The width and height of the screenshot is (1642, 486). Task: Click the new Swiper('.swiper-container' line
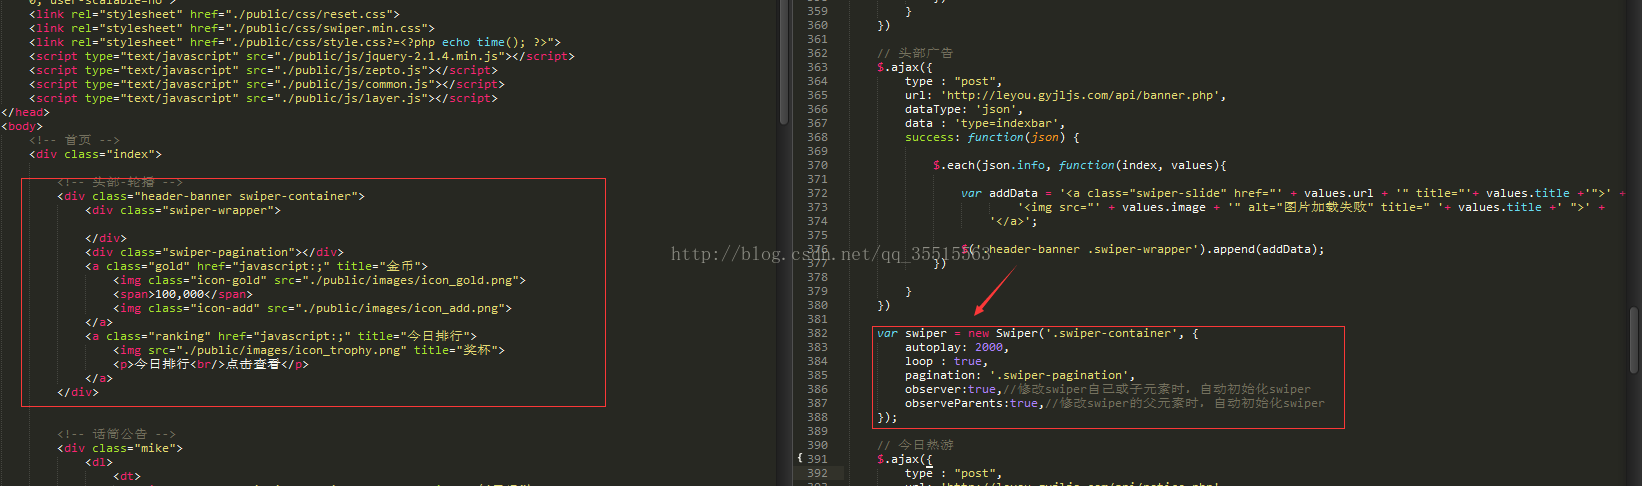(1037, 333)
